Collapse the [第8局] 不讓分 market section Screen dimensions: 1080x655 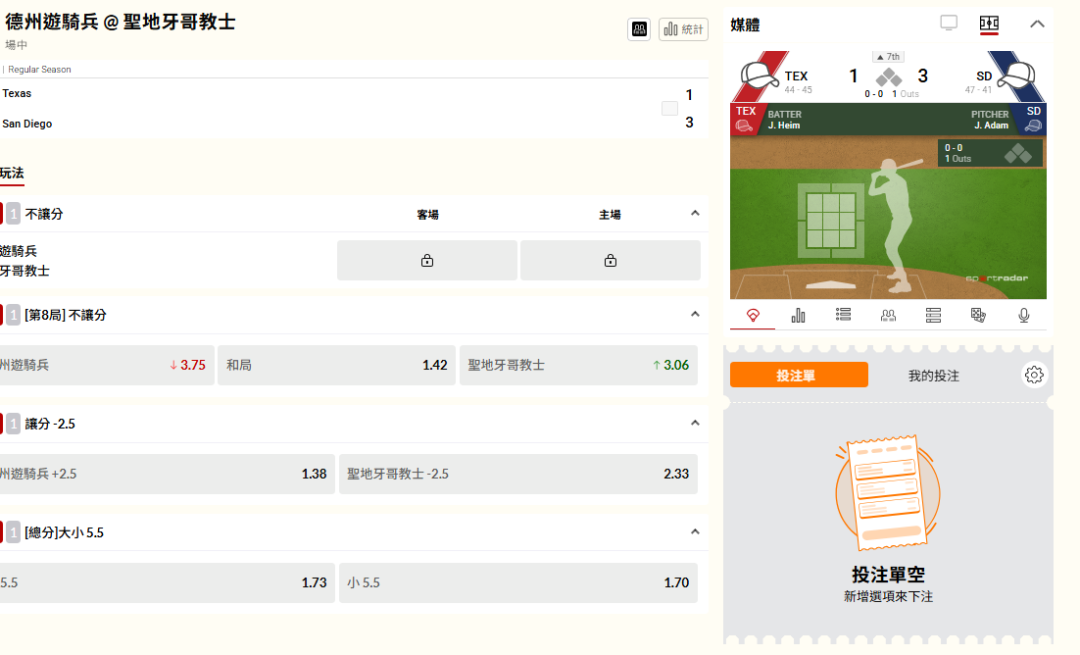(695, 315)
